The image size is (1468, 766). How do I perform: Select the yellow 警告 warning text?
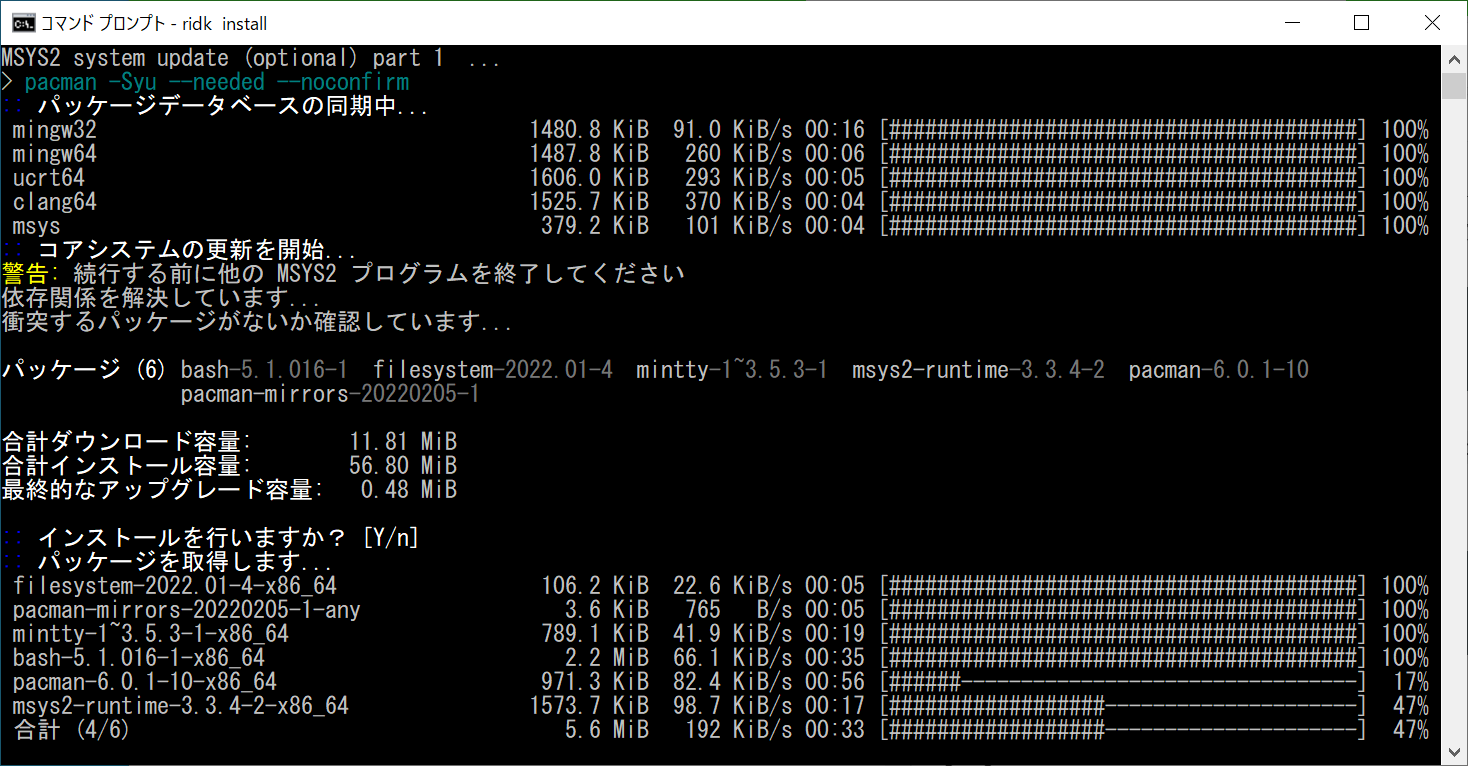coord(22,272)
